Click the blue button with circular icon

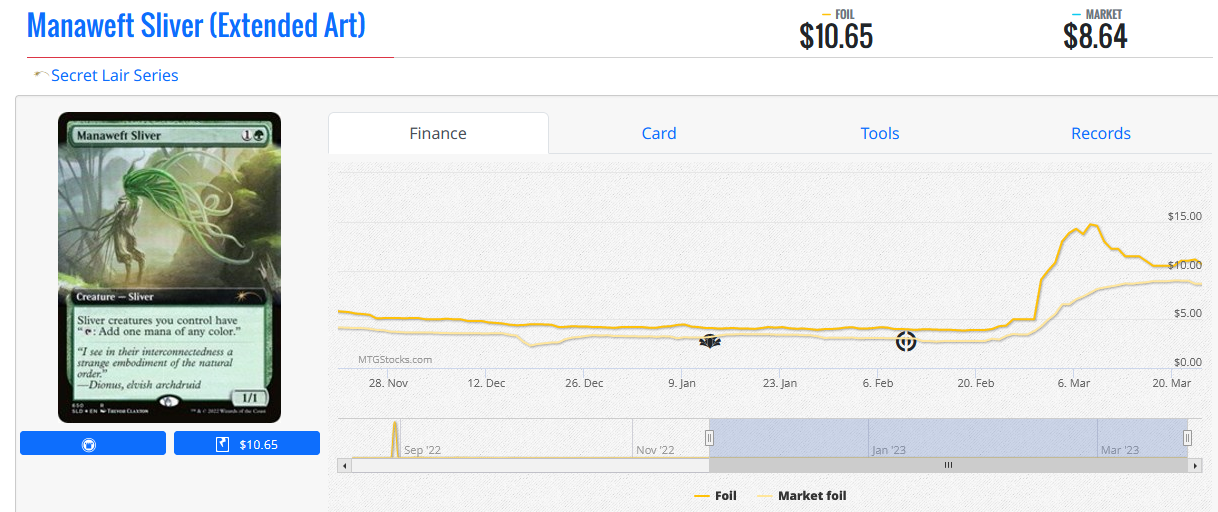[x=93, y=443]
